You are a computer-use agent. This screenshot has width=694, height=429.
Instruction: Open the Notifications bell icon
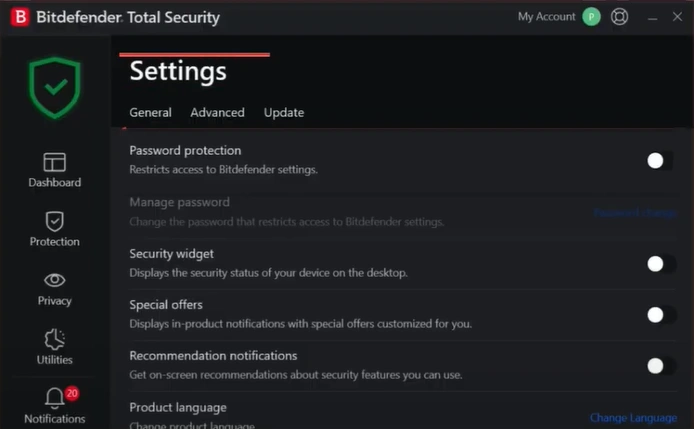pos(54,400)
